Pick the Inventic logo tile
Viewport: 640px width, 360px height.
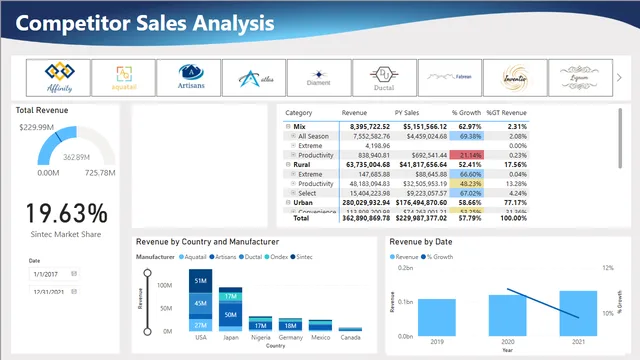click(515, 78)
